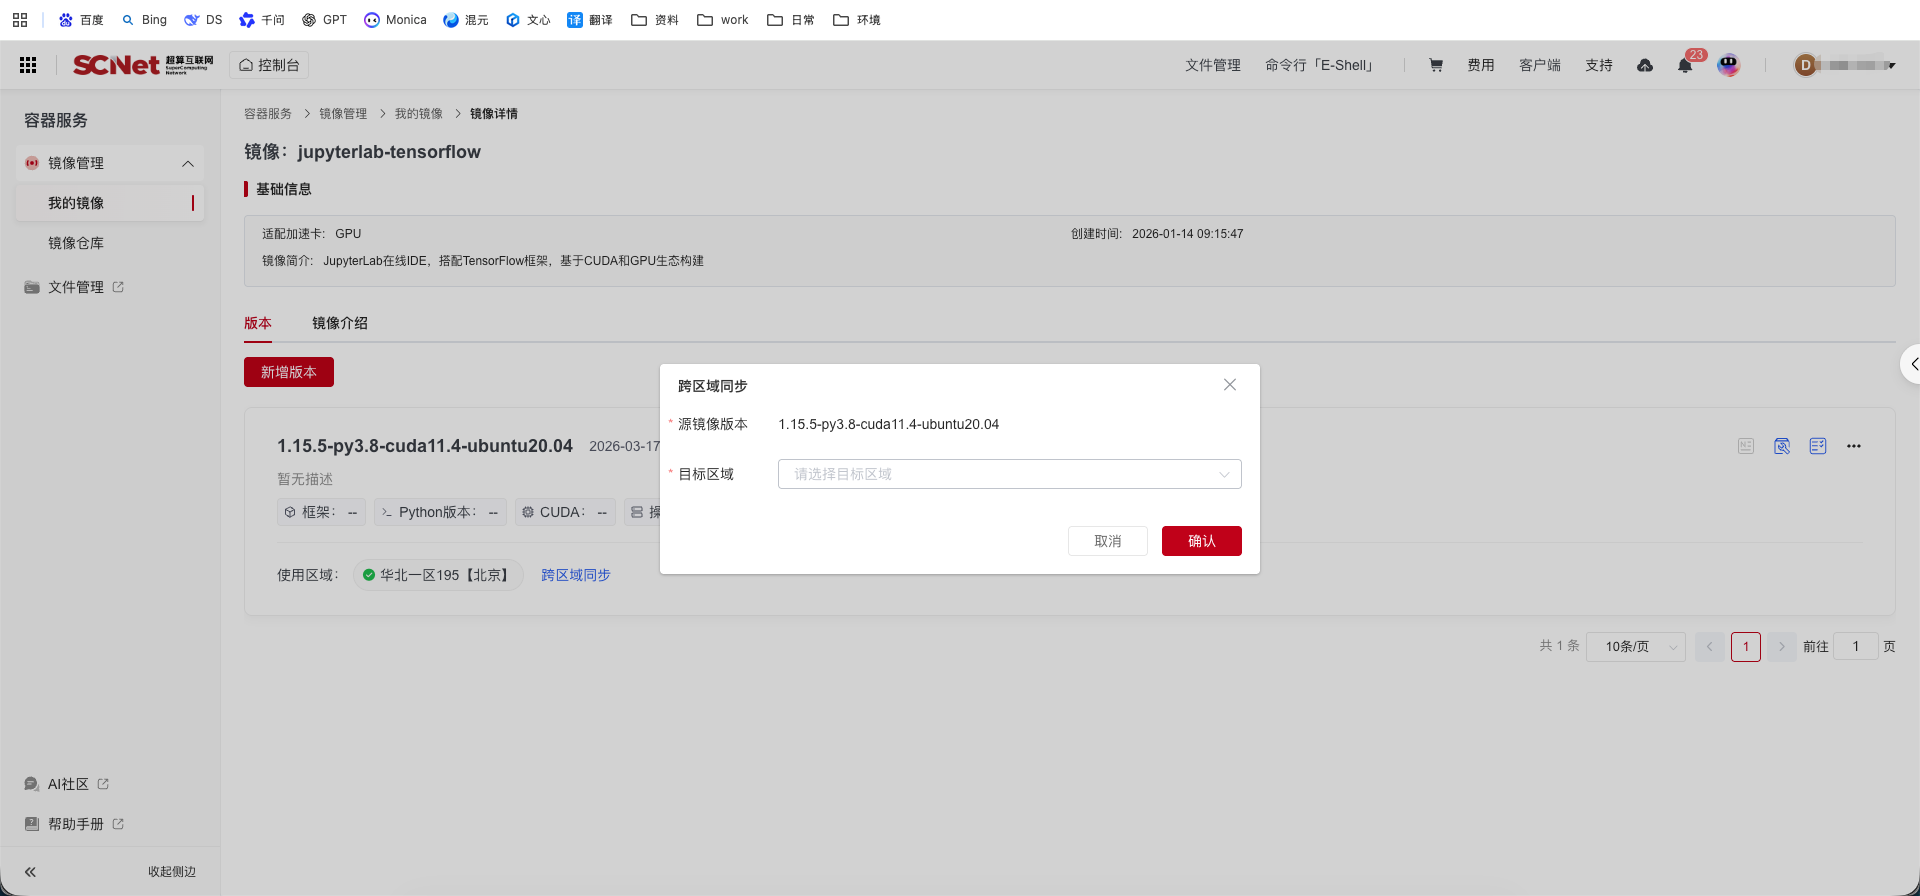Open the 10条/页 page size dropdown
The width and height of the screenshot is (1920, 896).
(1636, 647)
